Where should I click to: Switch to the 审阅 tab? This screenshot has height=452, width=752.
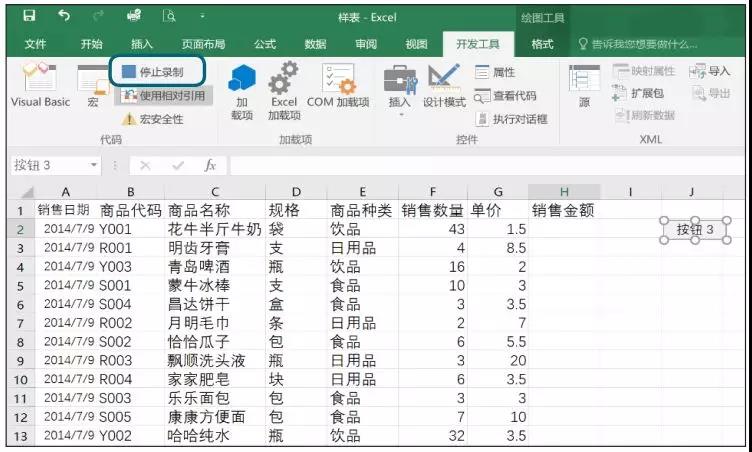[366, 44]
